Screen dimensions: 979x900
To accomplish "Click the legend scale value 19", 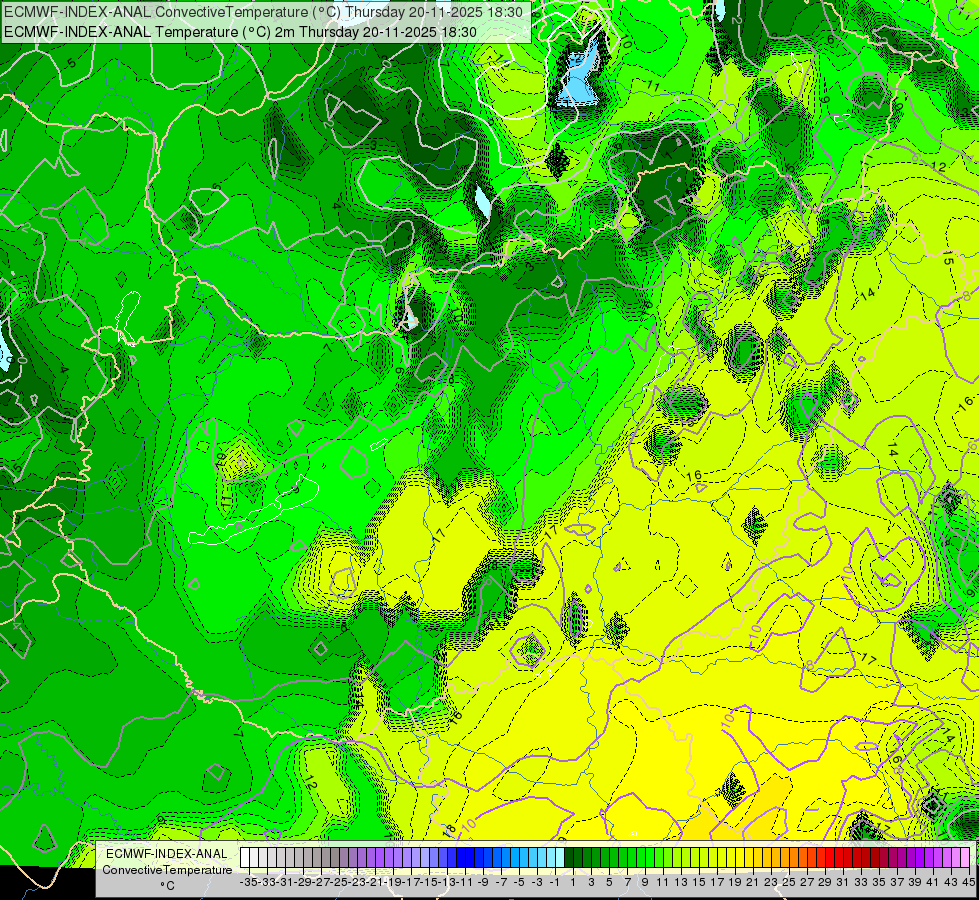I will 735,883.
